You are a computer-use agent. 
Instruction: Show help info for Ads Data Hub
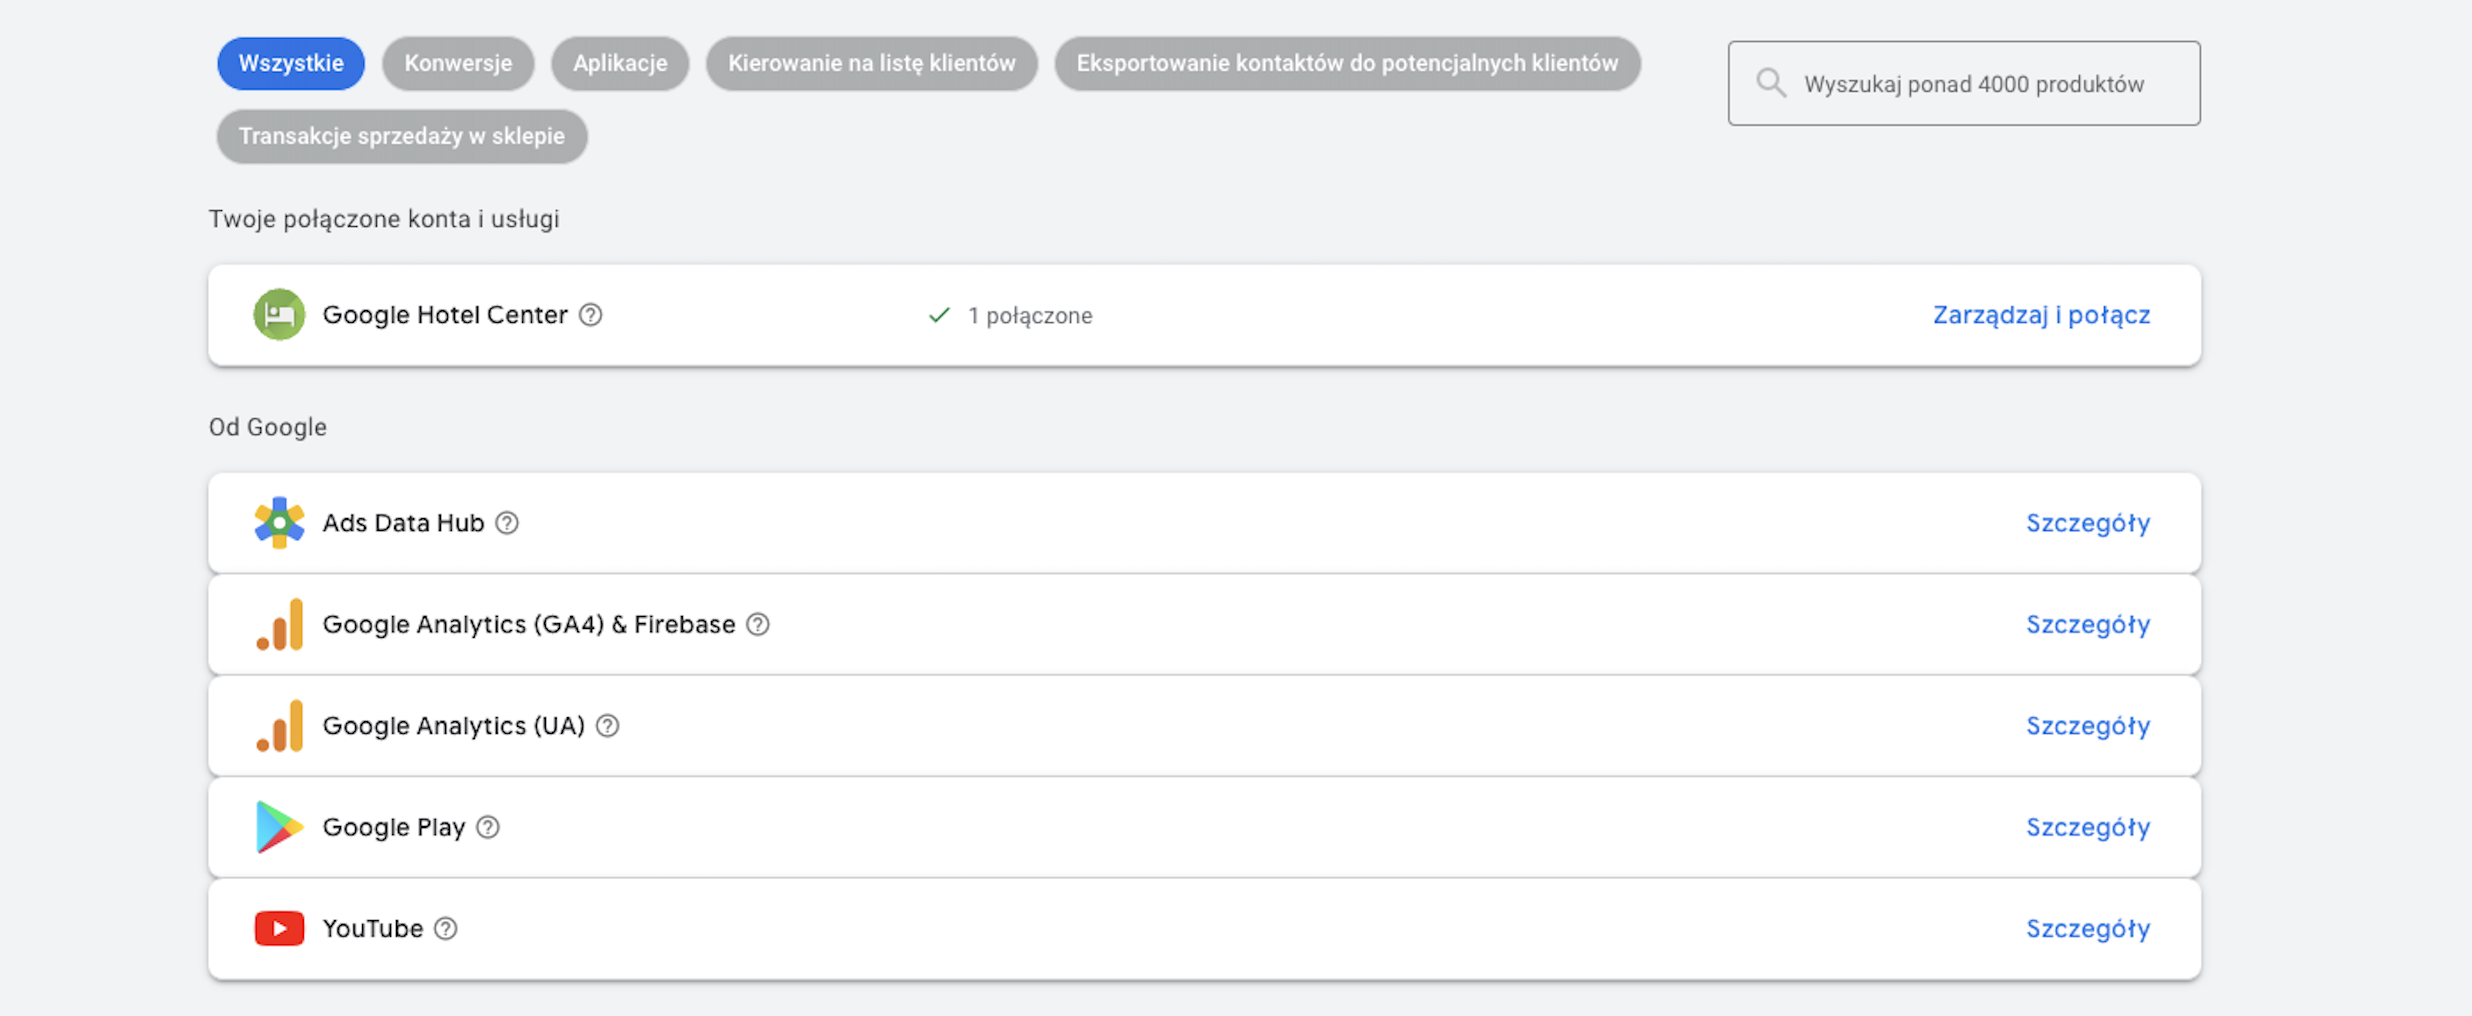pos(507,523)
